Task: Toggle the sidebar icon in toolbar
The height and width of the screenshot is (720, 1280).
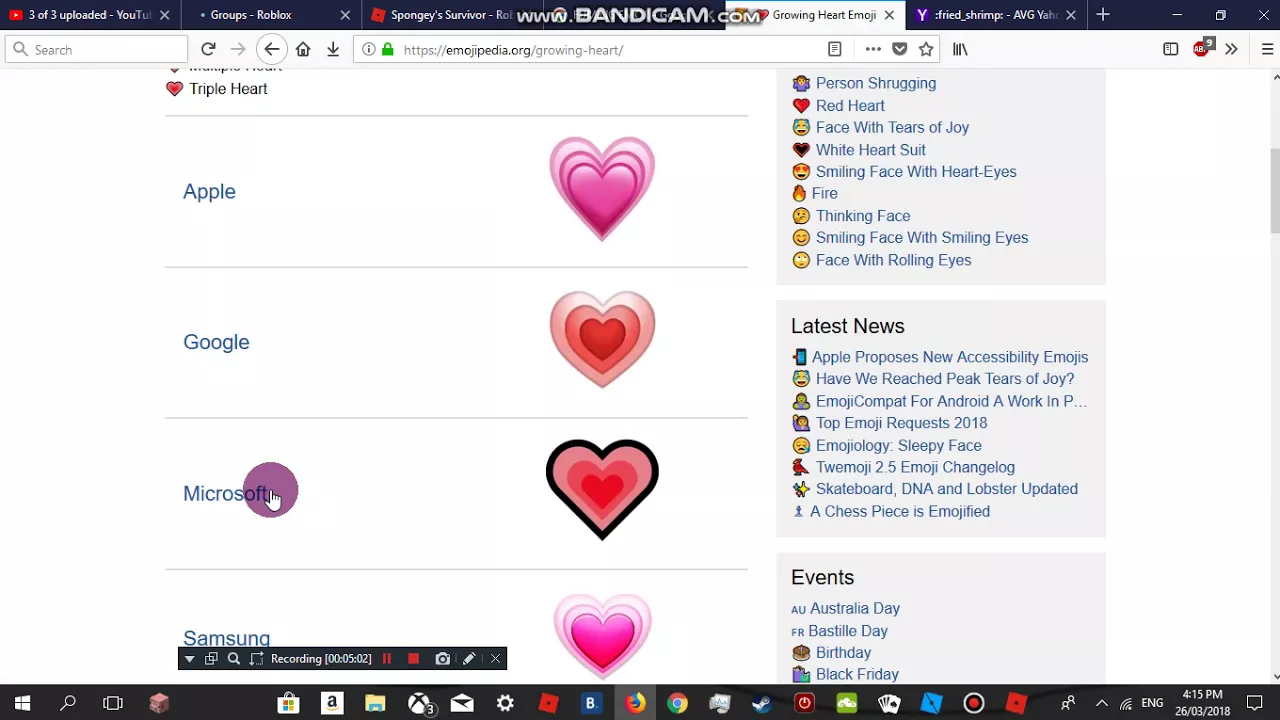Action: (1171, 49)
